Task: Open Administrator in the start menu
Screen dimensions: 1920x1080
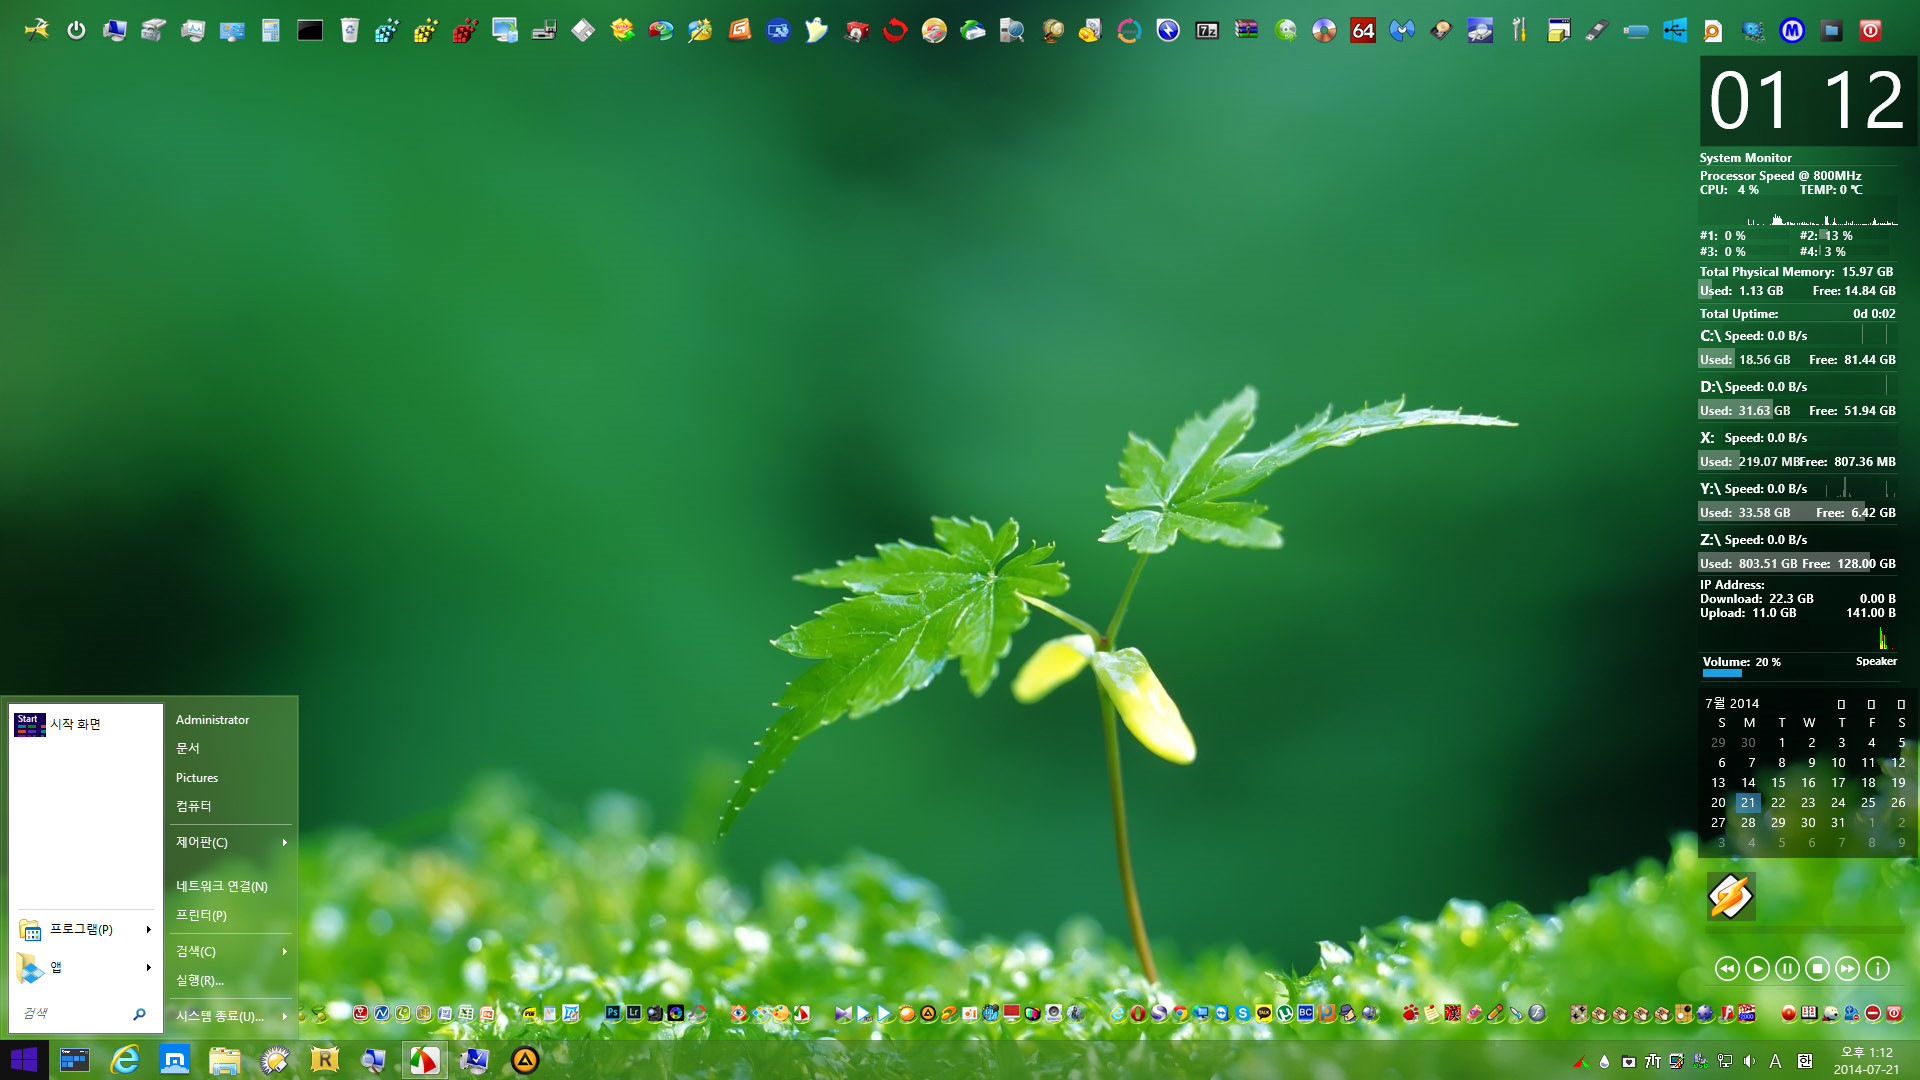Action: coord(212,719)
